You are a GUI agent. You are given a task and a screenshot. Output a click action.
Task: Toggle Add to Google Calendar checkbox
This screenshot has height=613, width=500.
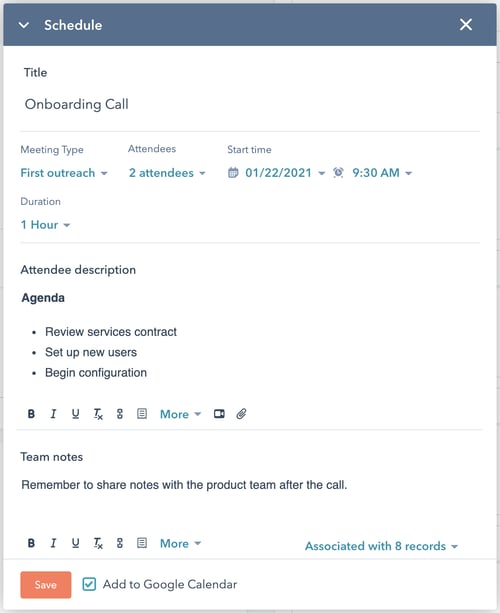click(x=89, y=584)
